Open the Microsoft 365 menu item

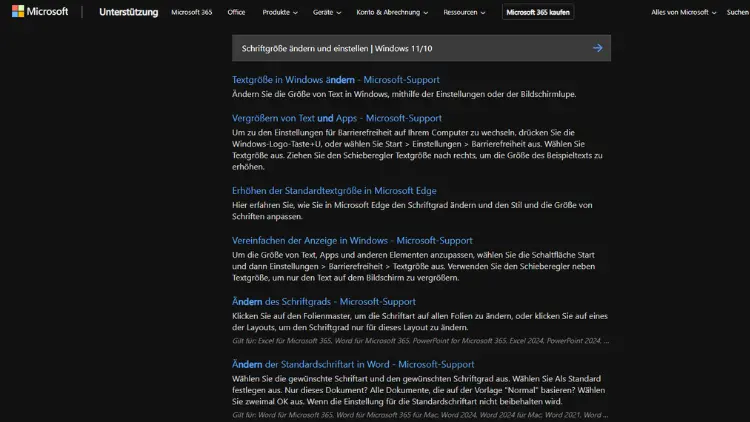(191, 12)
